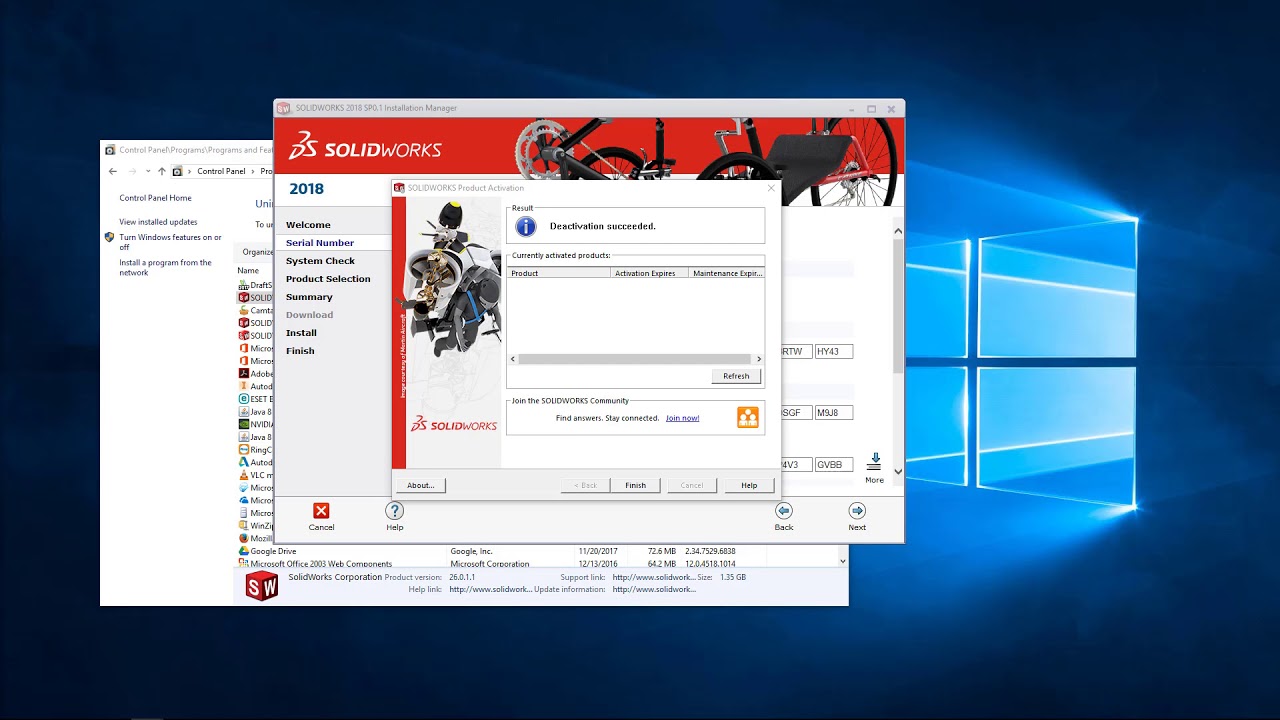Click the Help button in the Product Activation dialog

pyautogui.click(x=749, y=485)
